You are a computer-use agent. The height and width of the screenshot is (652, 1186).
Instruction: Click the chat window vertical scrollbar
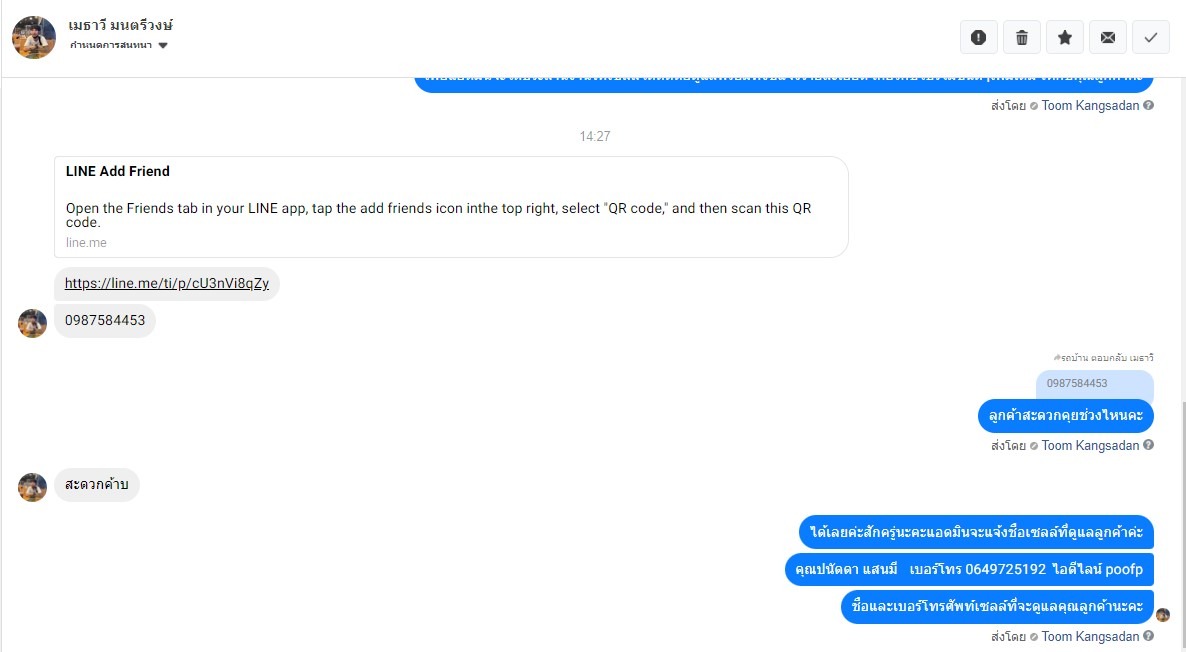1181,524
